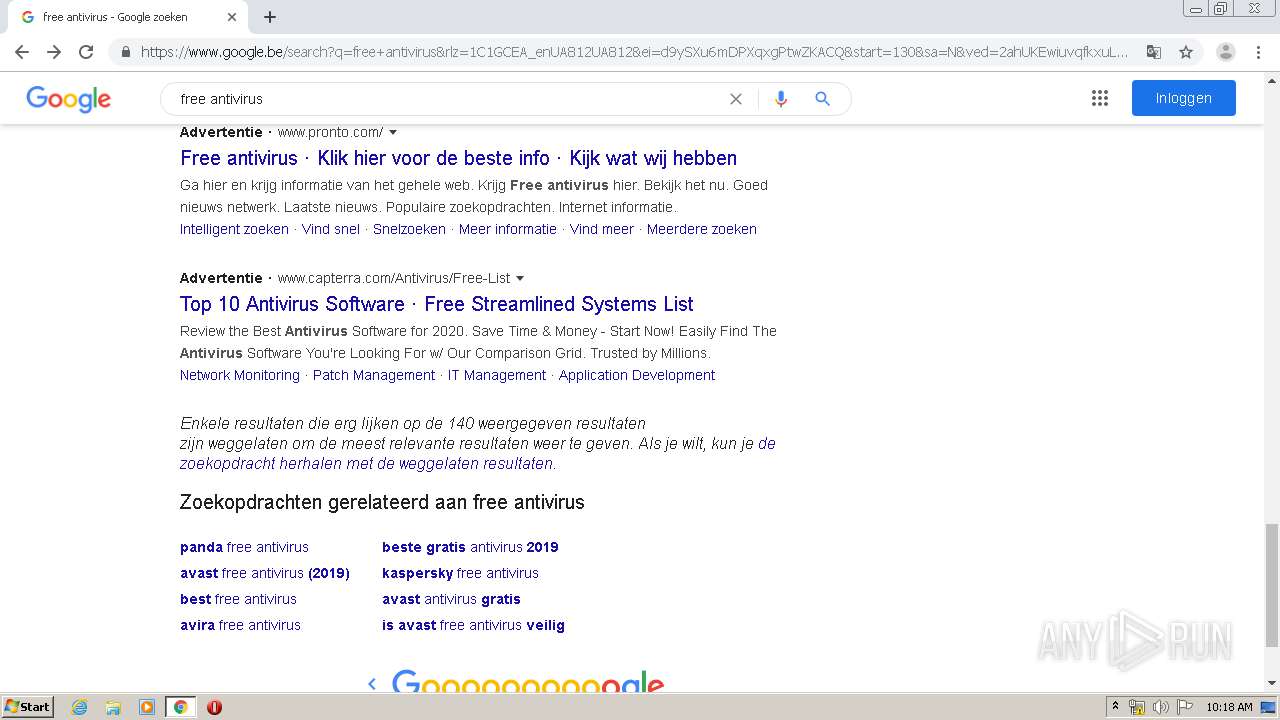Select related search 'avast free antivirus (2019)'

point(265,573)
